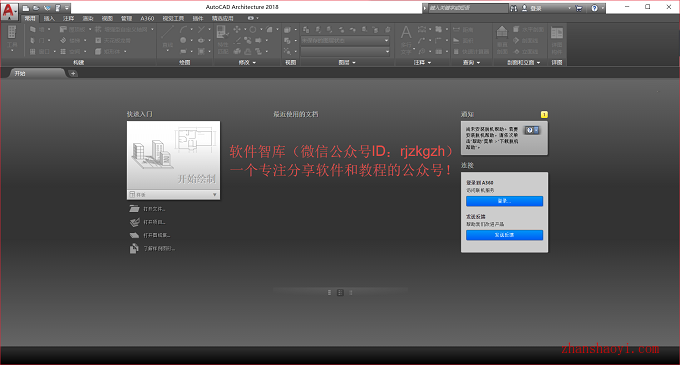Click the New file icon in quick access toolbar
The image size is (680, 365).
26,8
